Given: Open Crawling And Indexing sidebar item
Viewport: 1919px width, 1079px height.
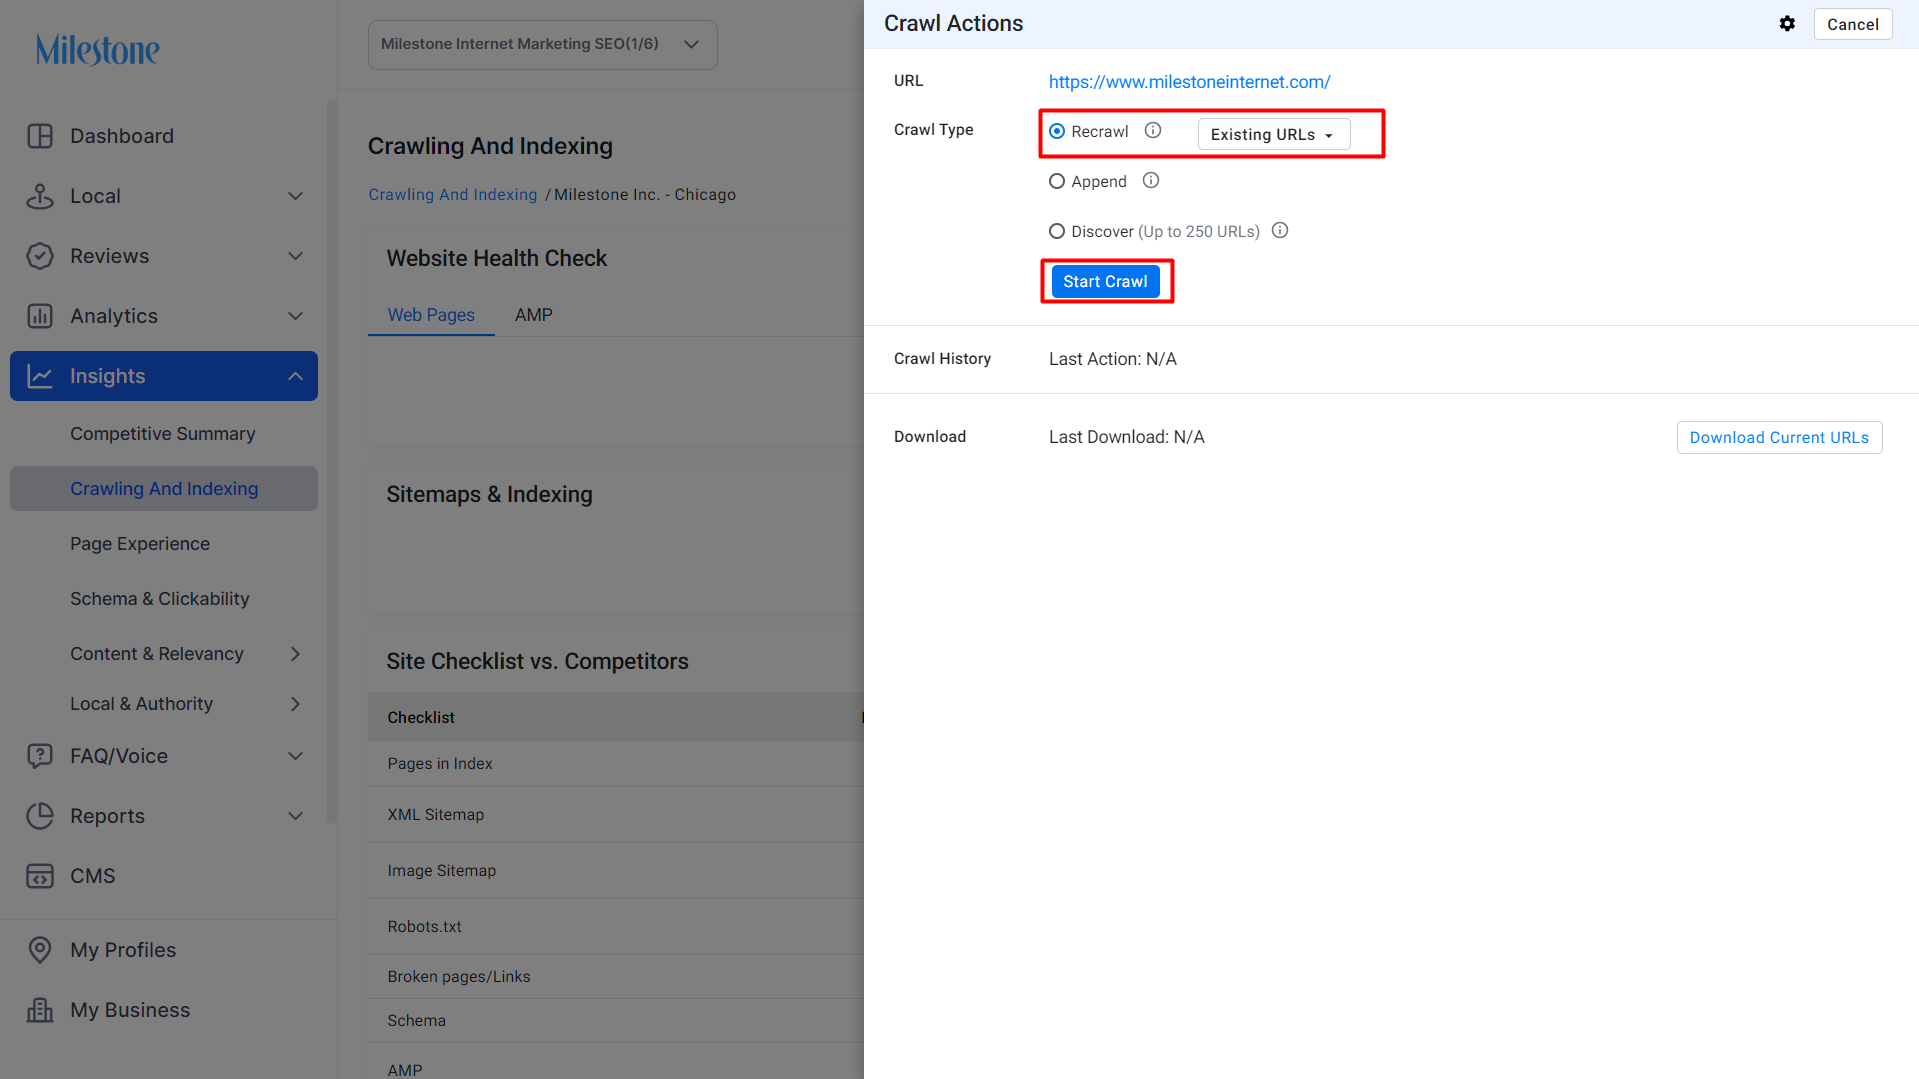Looking at the screenshot, I should click(164, 489).
